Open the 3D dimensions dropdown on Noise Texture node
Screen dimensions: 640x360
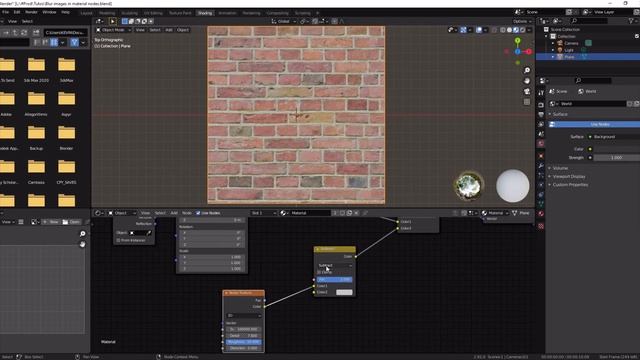coord(244,316)
